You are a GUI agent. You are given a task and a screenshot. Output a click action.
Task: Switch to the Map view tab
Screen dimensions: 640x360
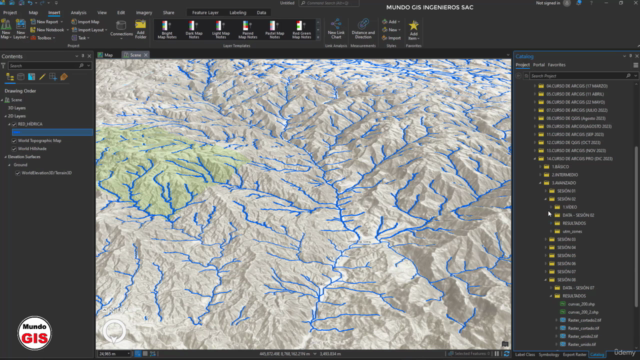(x=106, y=55)
